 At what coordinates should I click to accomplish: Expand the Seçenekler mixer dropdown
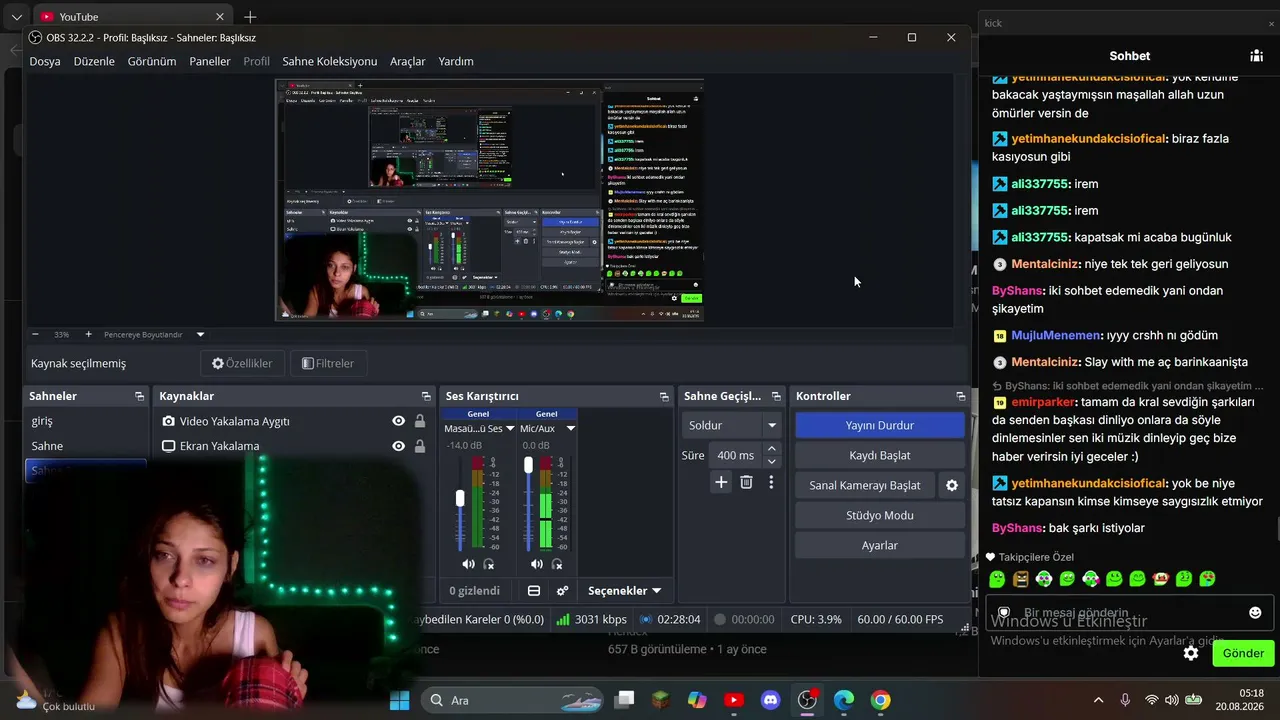624,591
